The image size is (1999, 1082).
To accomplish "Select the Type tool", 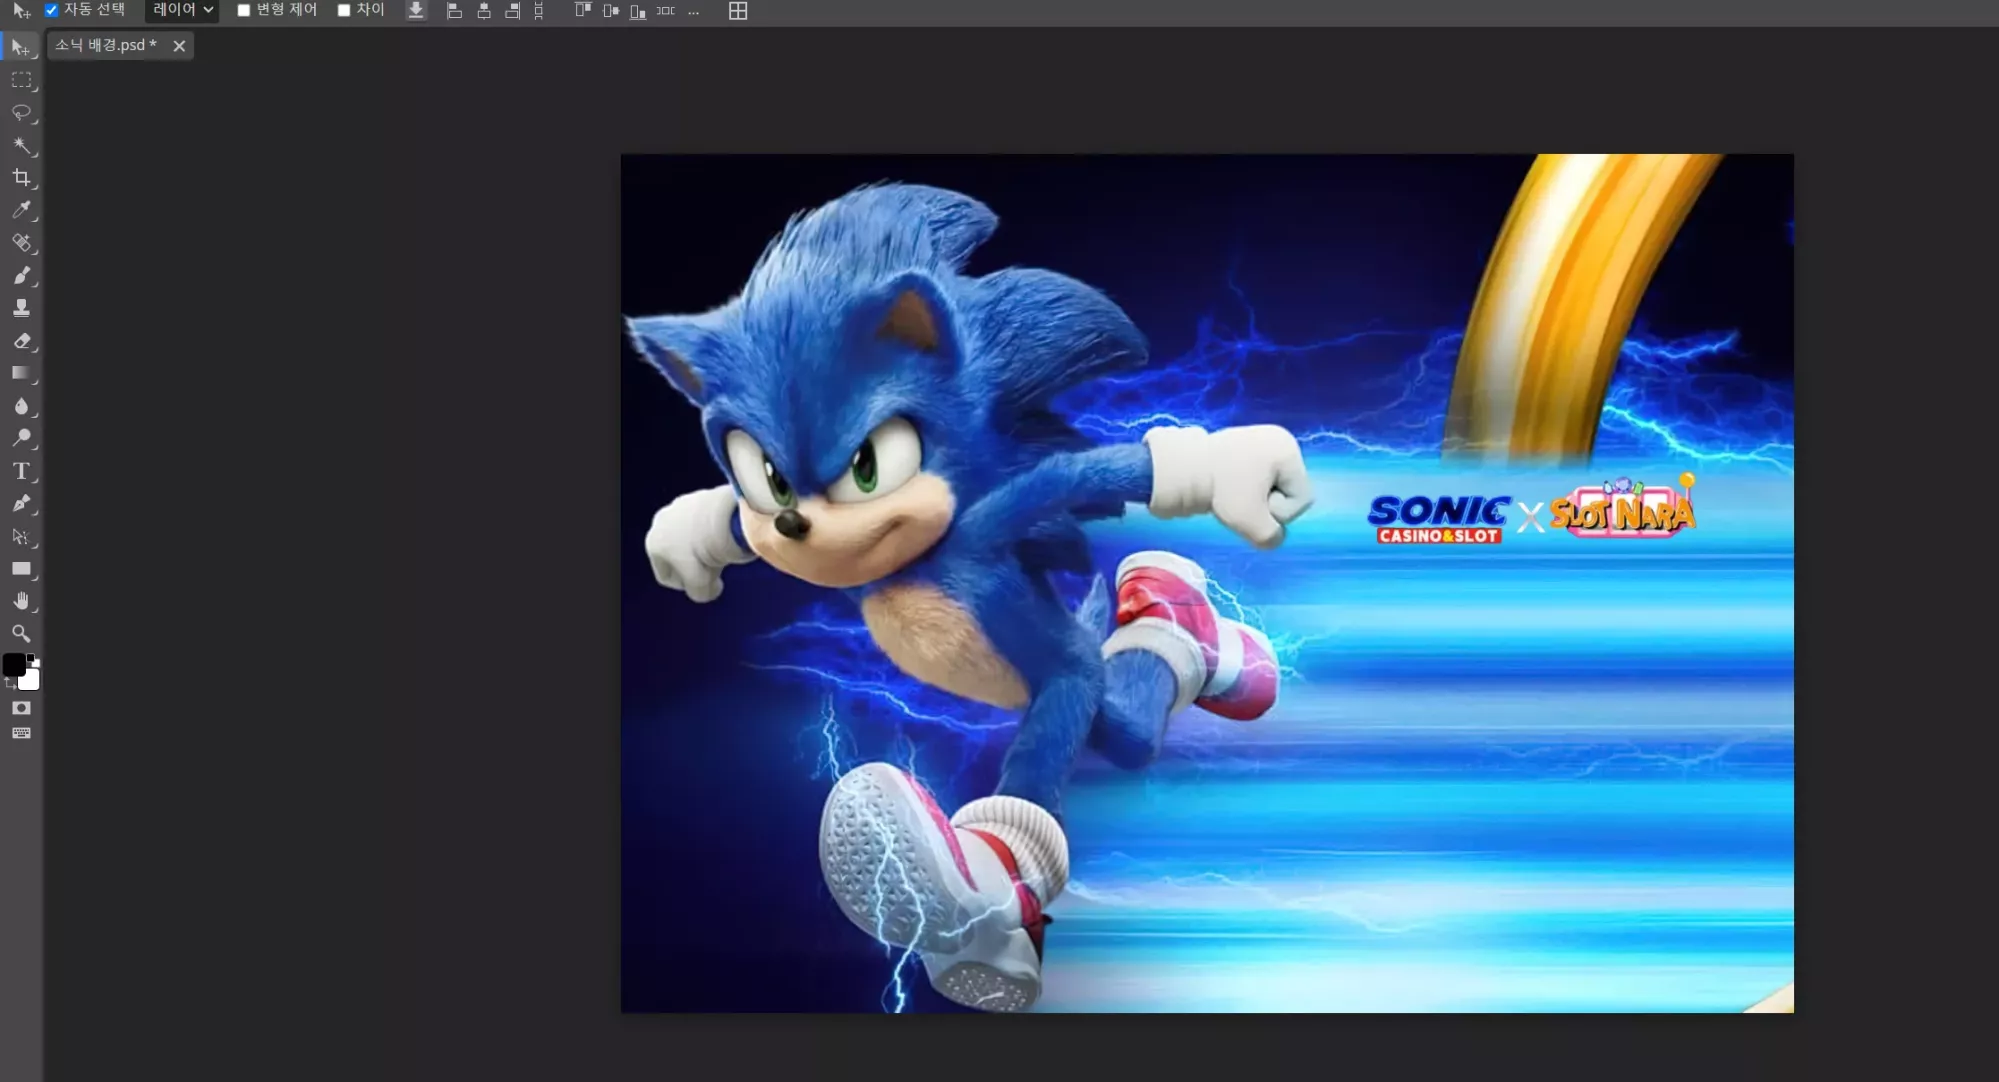I will click(x=21, y=471).
